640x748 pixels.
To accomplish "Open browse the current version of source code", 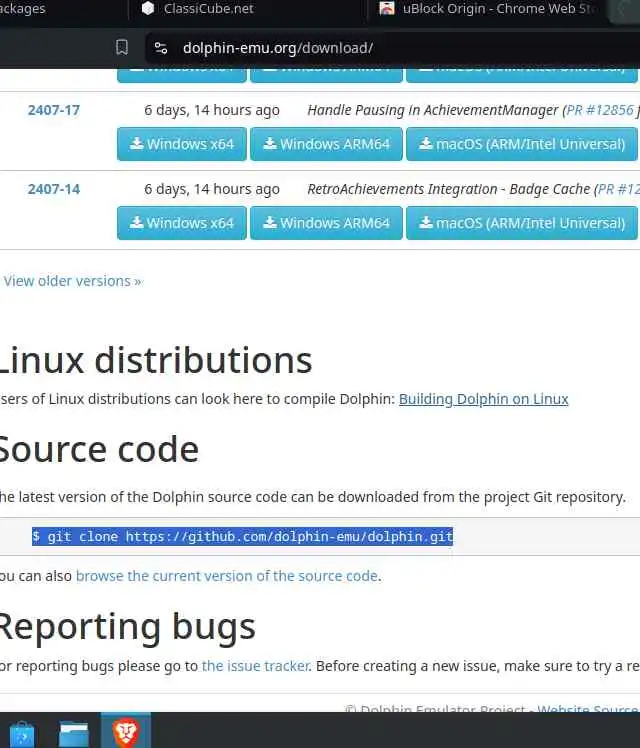I will [227, 576].
